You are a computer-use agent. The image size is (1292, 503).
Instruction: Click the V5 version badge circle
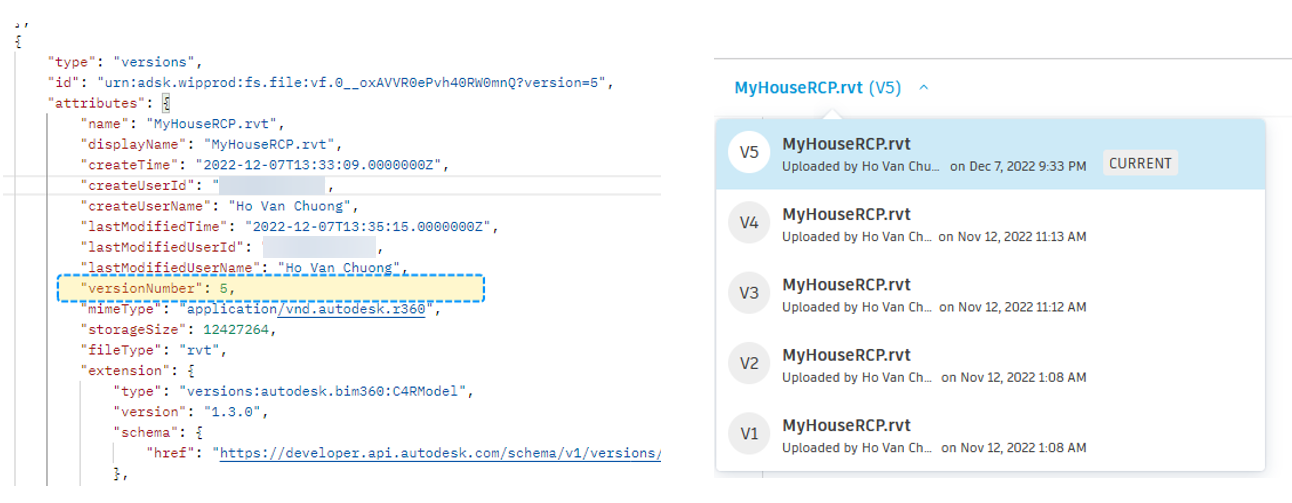[749, 154]
